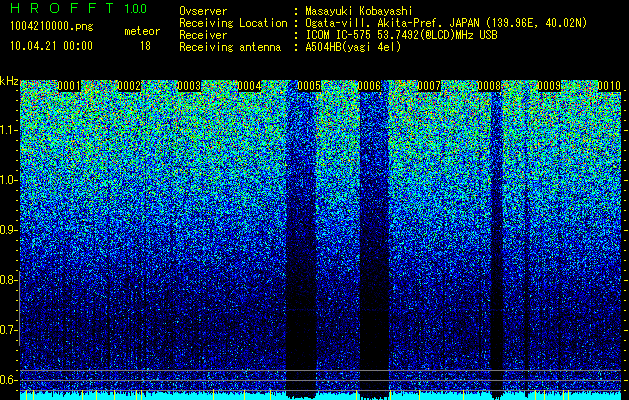The width and height of the screenshot is (629, 400).
Task: Click the kHz axis unit label
Action: click(x=9, y=81)
